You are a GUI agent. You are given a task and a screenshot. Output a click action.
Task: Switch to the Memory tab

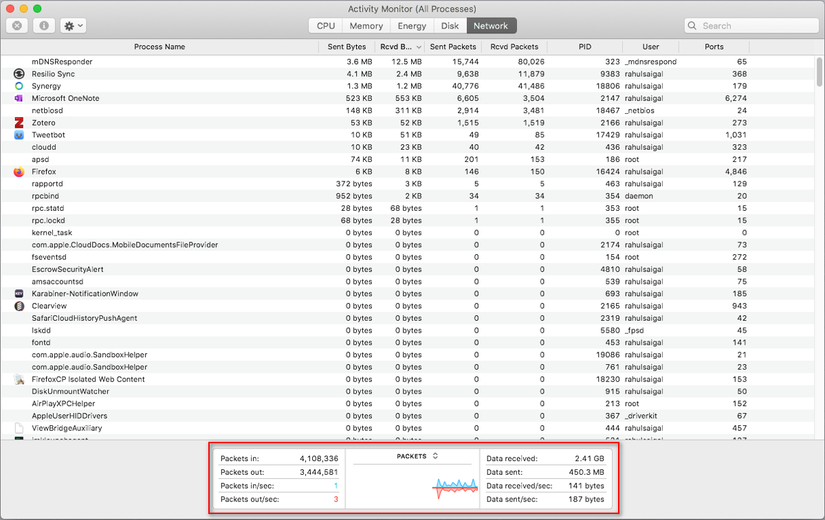tap(366, 26)
